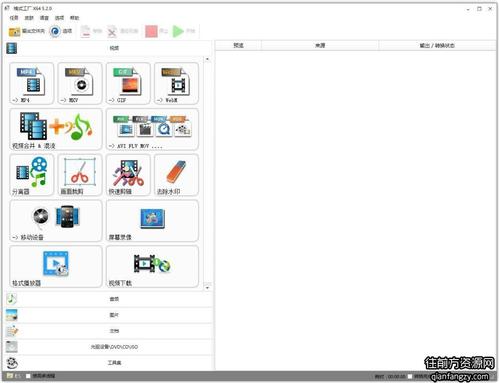Open the last menu bar item, Help
This screenshot has width=499, height=383.
point(74,18)
